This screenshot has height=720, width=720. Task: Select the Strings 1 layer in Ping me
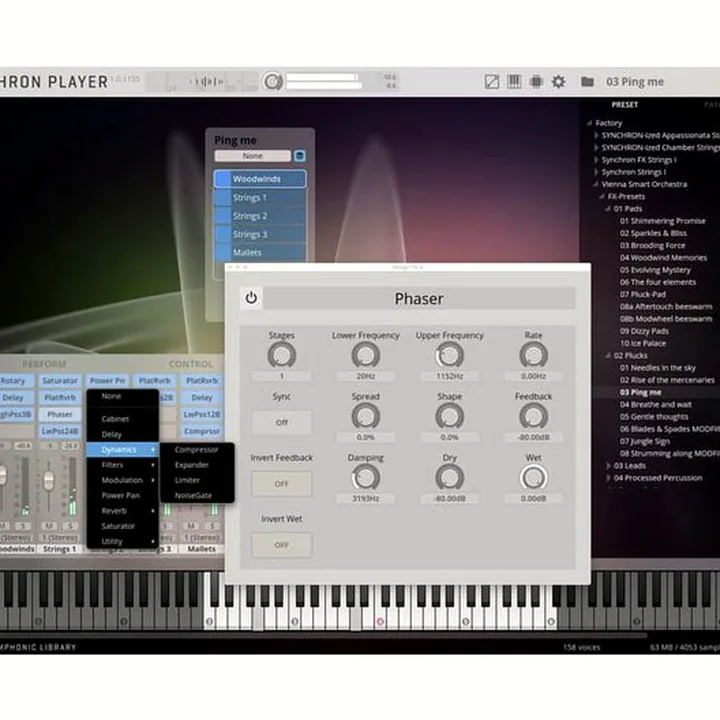coord(260,198)
